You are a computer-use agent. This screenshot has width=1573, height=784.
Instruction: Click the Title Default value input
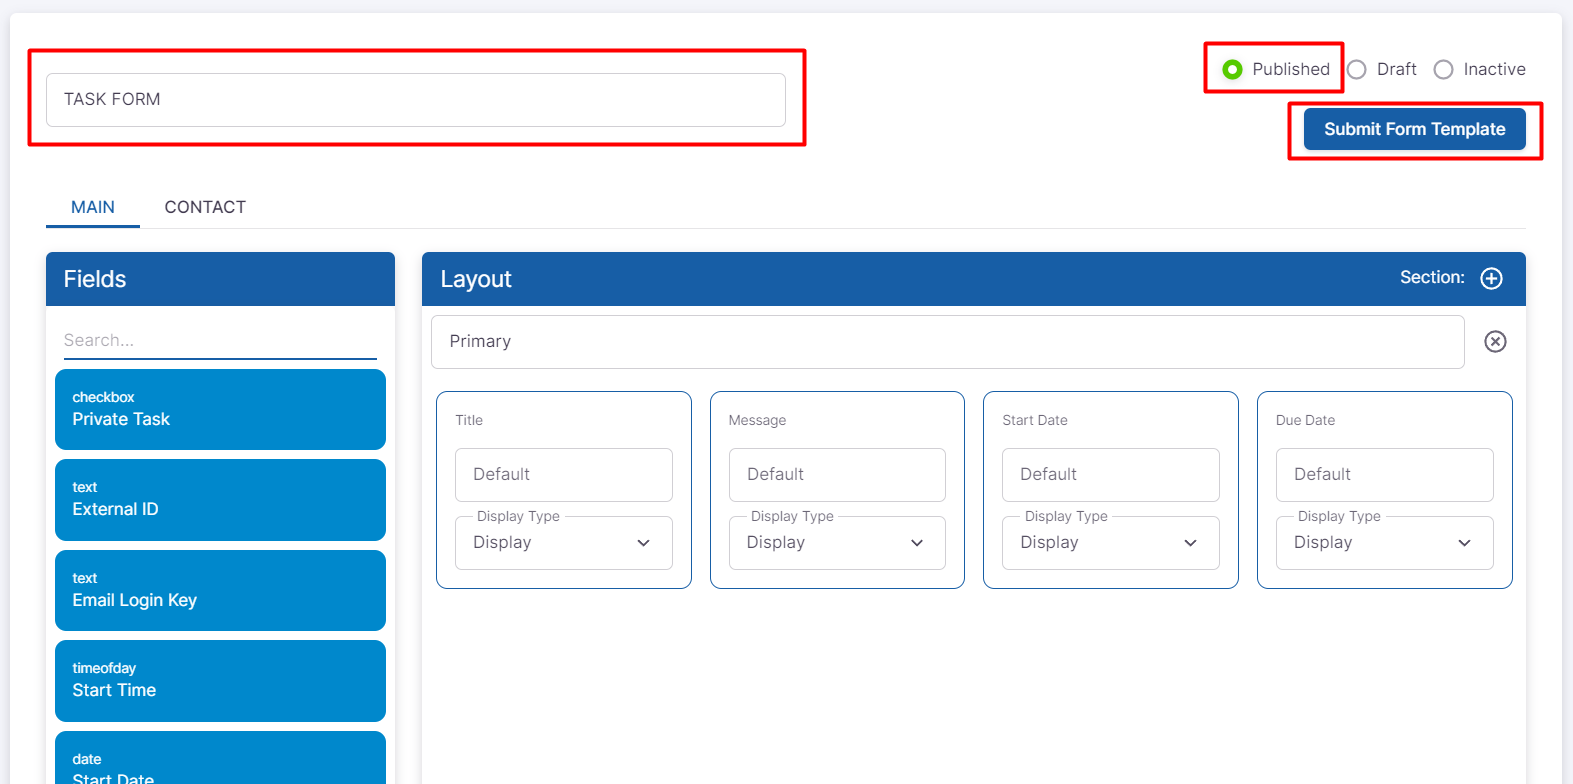(x=563, y=475)
